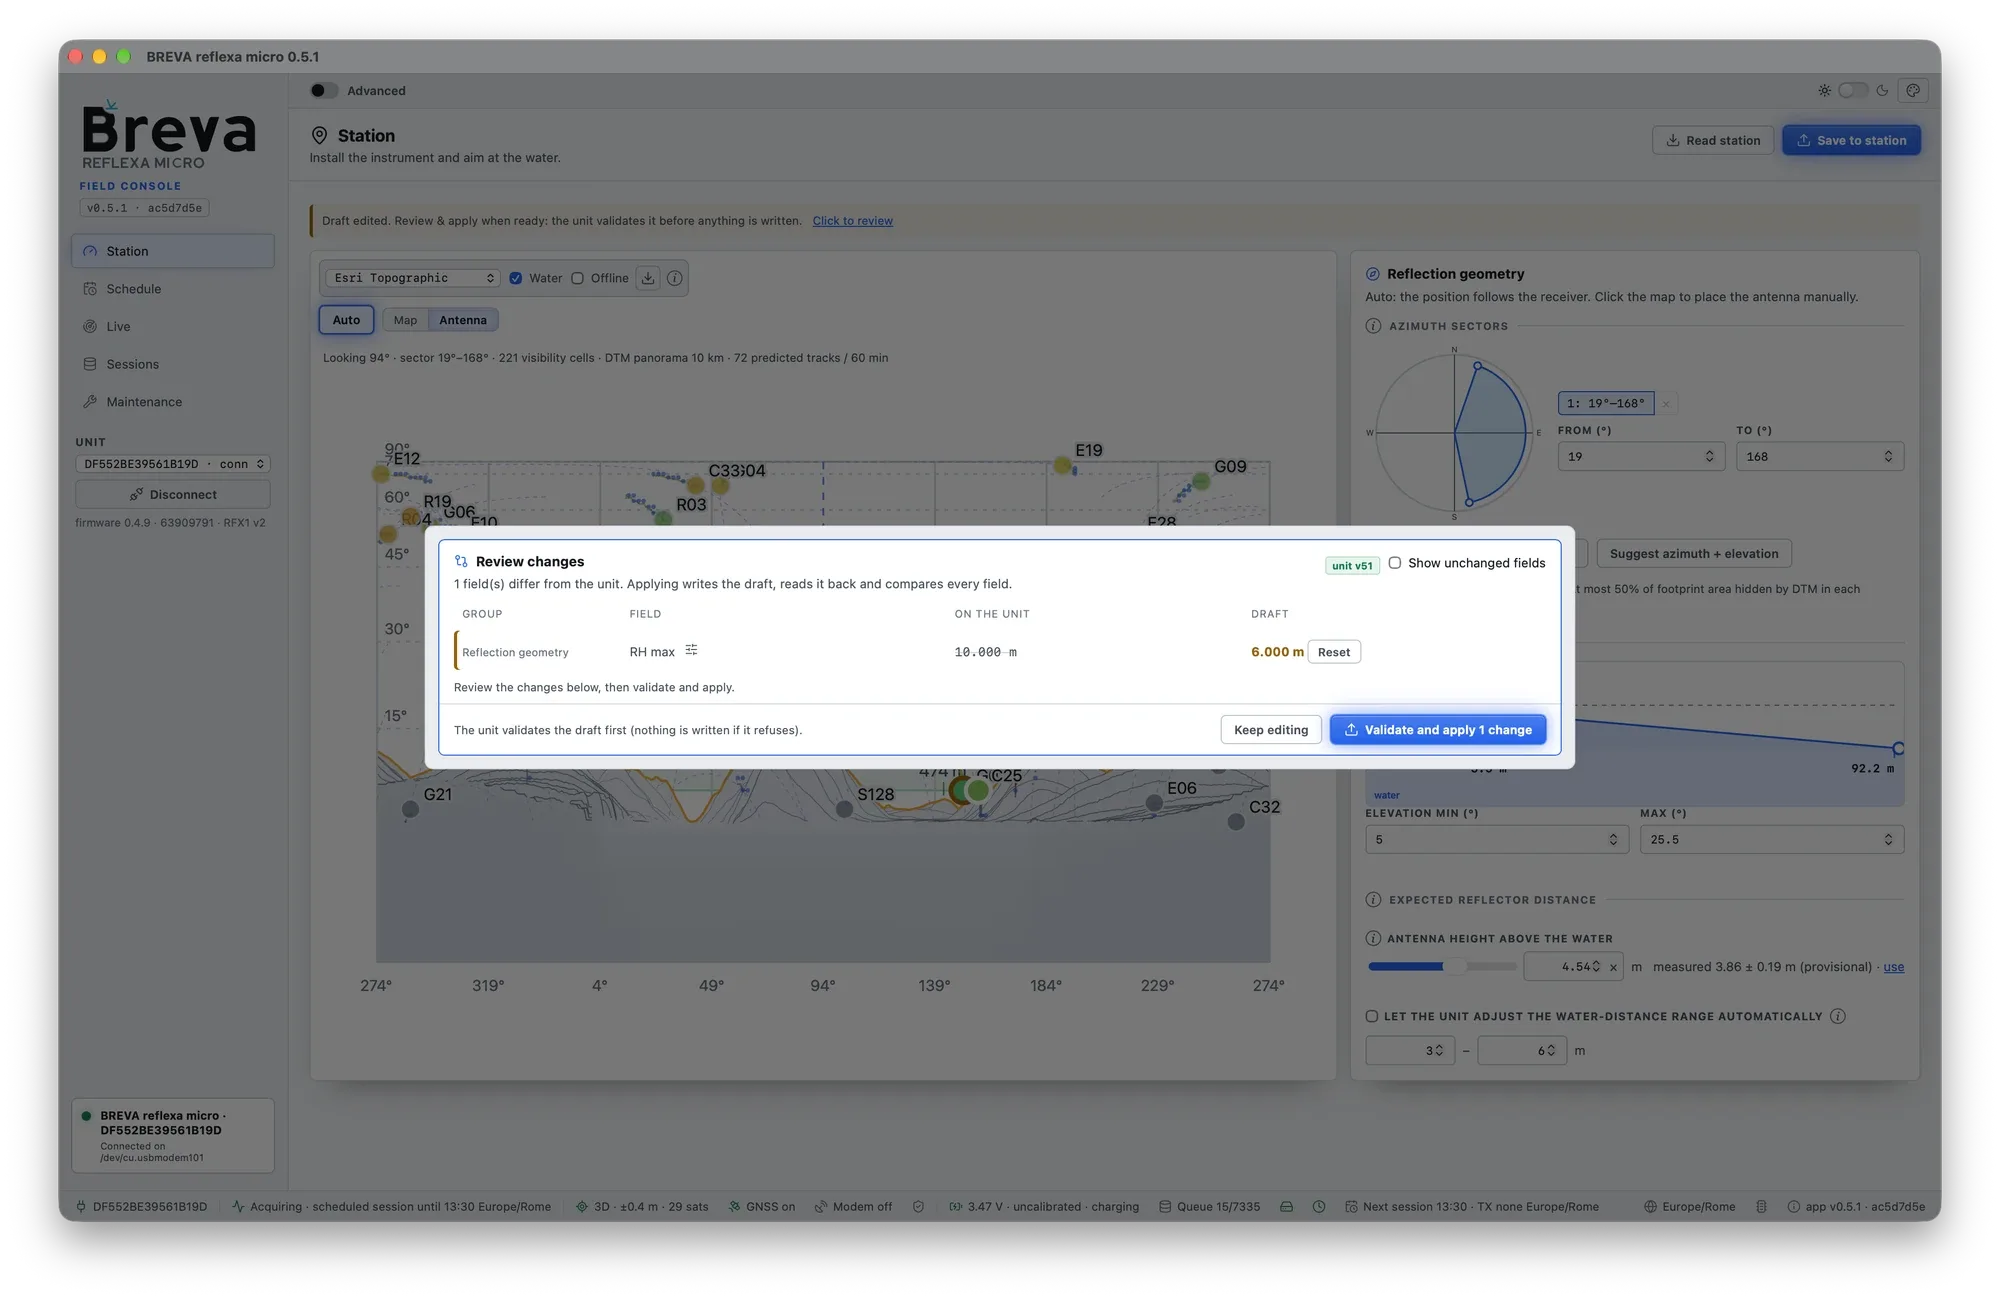Screen dimensions: 2000x1299
Task: Click Validate and apply 1 change
Action: [x=1437, y=730]
